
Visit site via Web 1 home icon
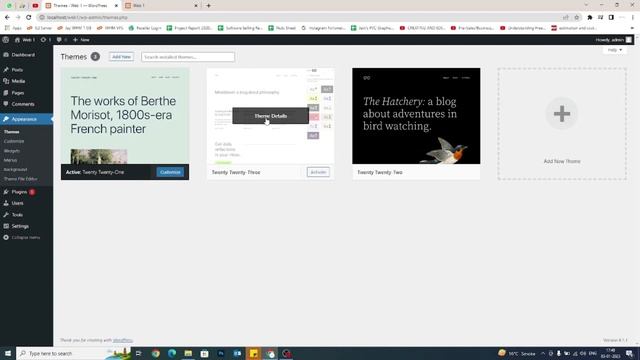(x=24, y=40)
